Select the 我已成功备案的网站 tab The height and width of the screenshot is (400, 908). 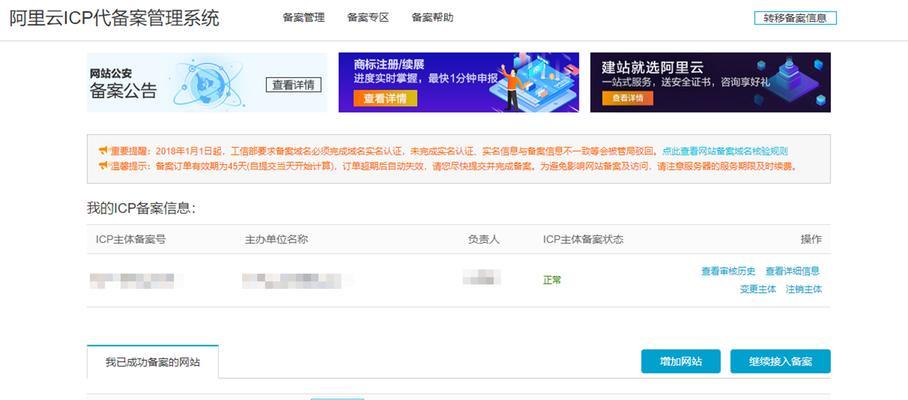click(x=153, y=362)
